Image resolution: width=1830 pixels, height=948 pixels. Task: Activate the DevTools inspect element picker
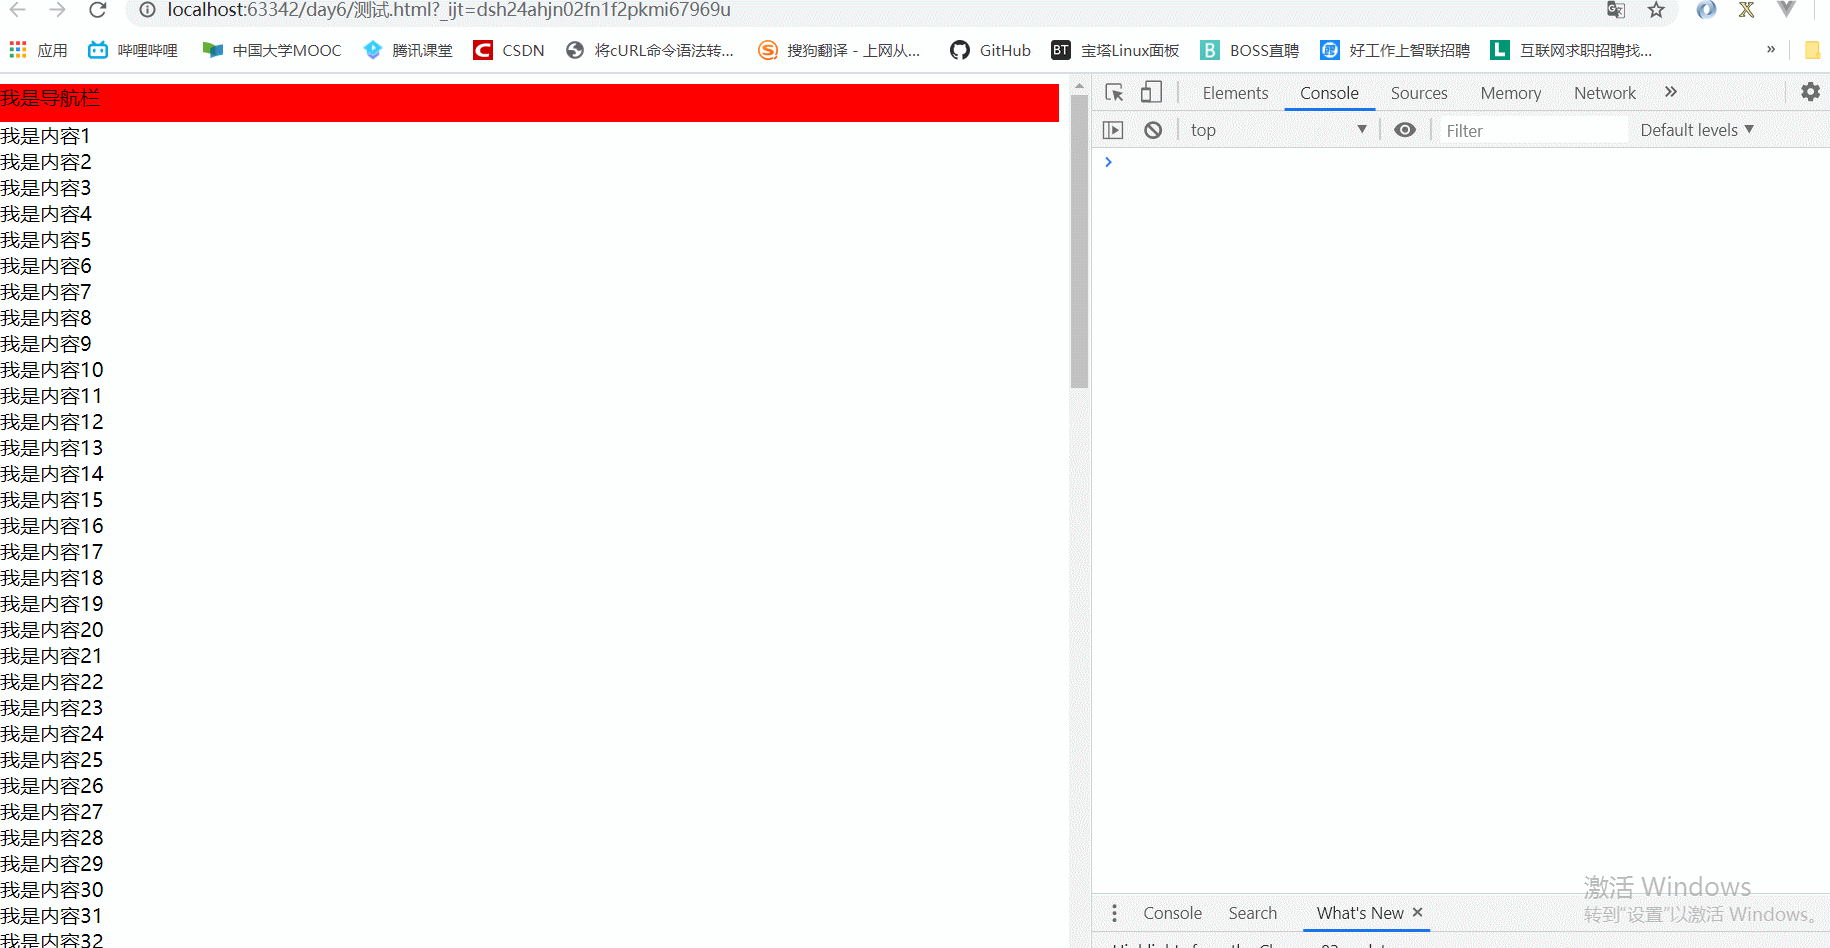[1114, 92]
